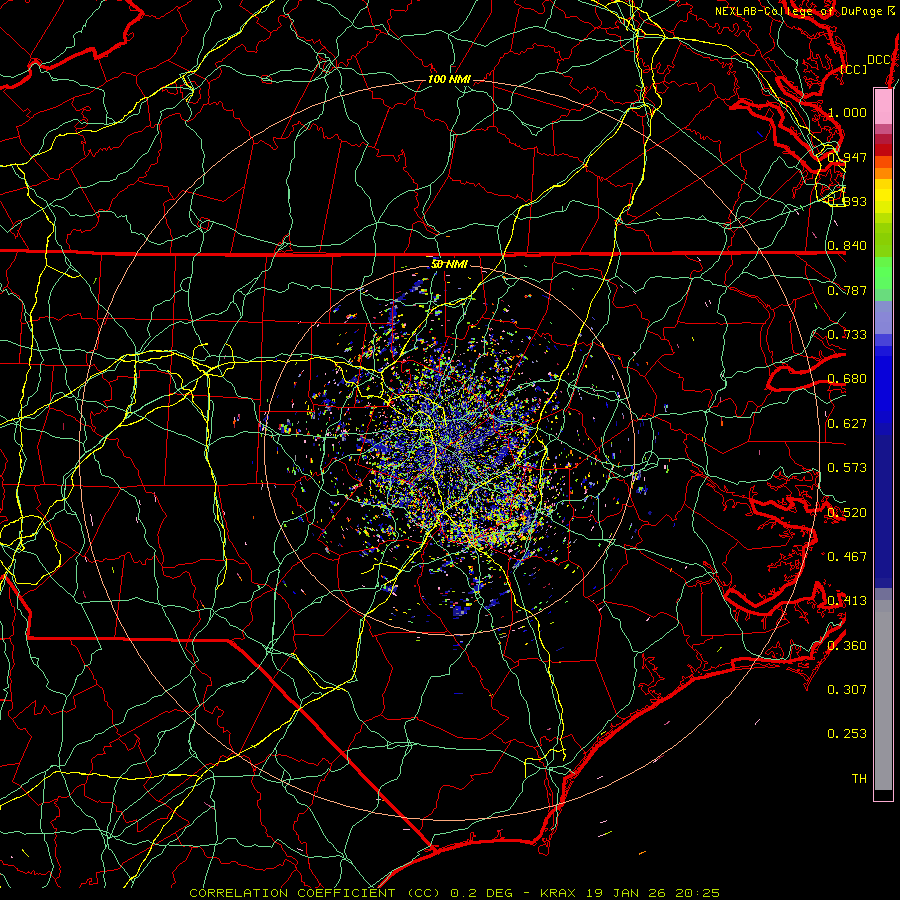Screen dimensions: 900x900
Task: Pick the bright green color bar segment
Action: coord(883,273)
